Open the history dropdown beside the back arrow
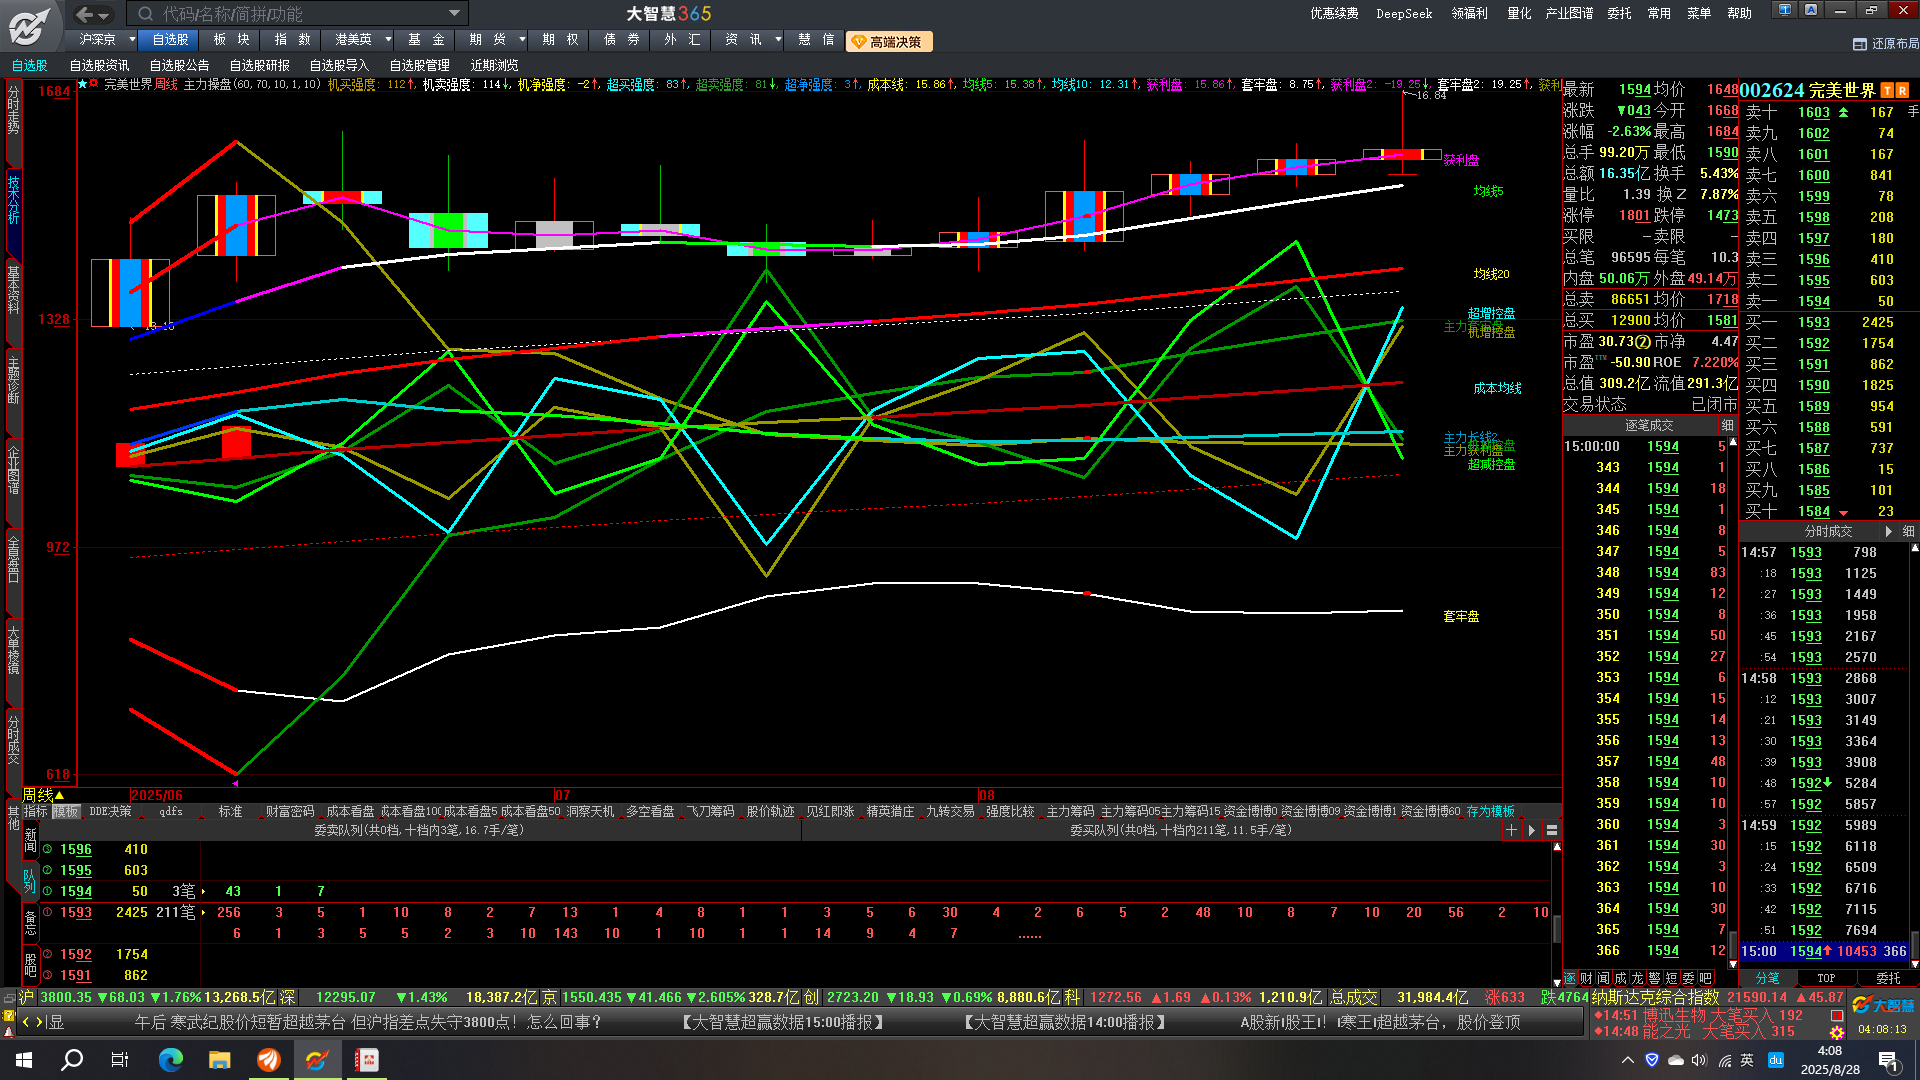The image size is (1920, 1080). point(104,15)
